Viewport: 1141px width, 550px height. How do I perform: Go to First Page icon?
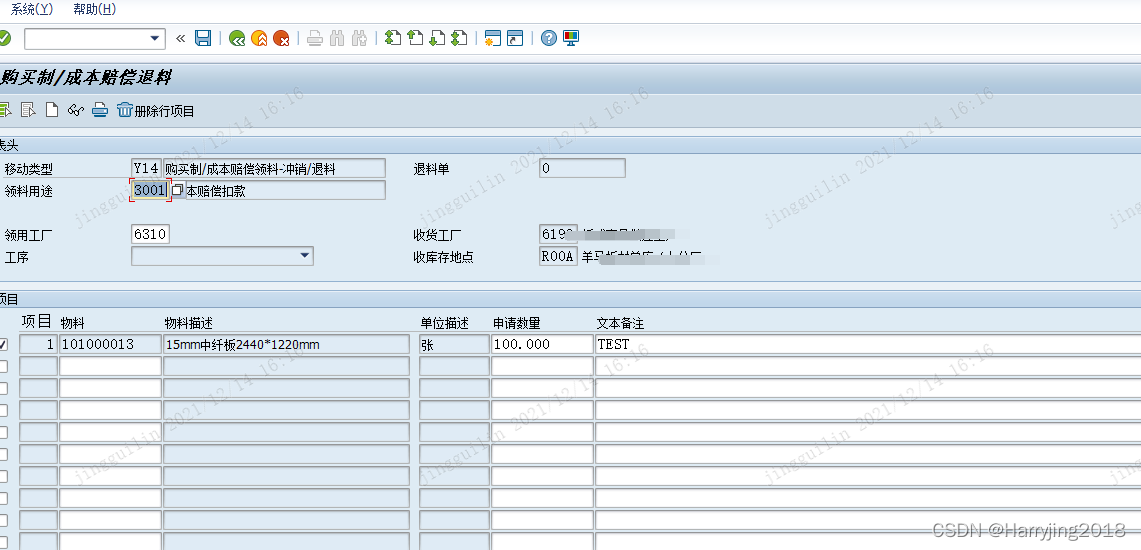(x=393, y=39)
